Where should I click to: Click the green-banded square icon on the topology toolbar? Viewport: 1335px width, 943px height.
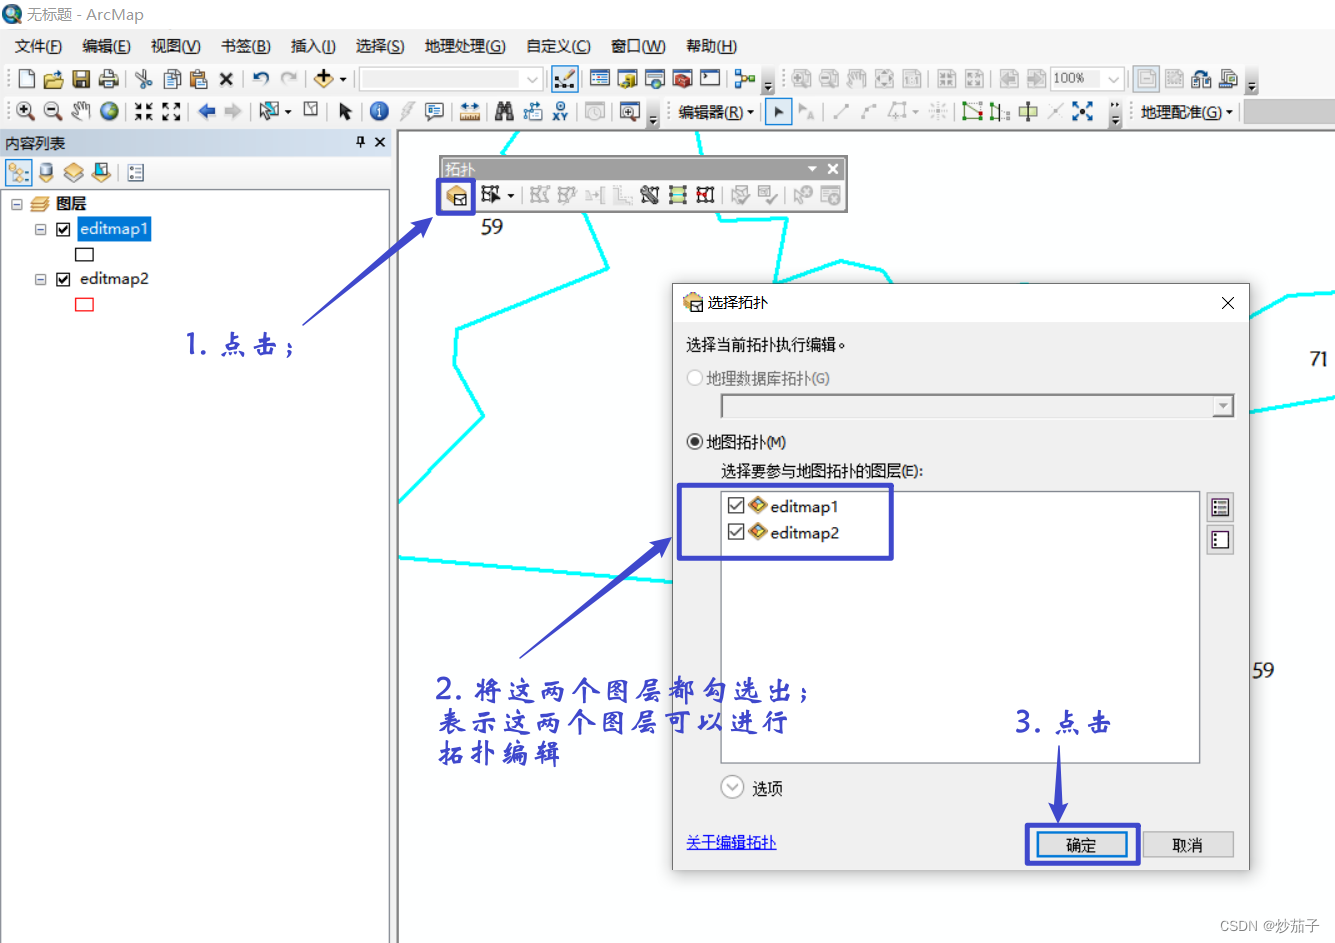677,195
